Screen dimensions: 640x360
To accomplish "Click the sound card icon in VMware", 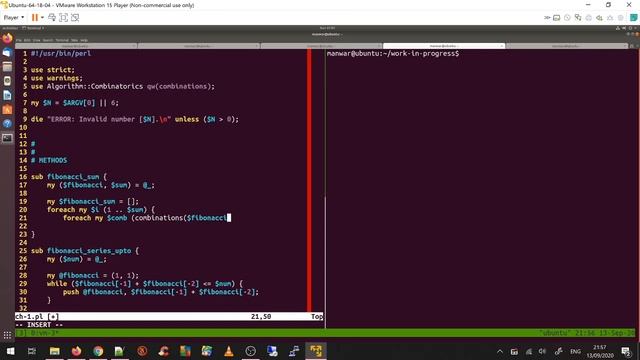I will pyautogui.click(x=599, y=18).
